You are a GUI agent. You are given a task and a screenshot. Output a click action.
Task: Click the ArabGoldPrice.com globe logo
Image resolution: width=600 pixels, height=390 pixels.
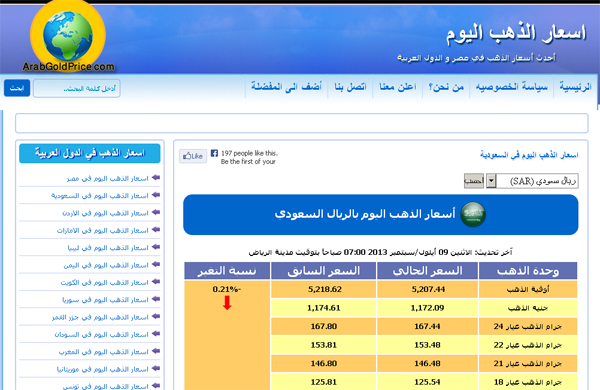coord(68,37)
